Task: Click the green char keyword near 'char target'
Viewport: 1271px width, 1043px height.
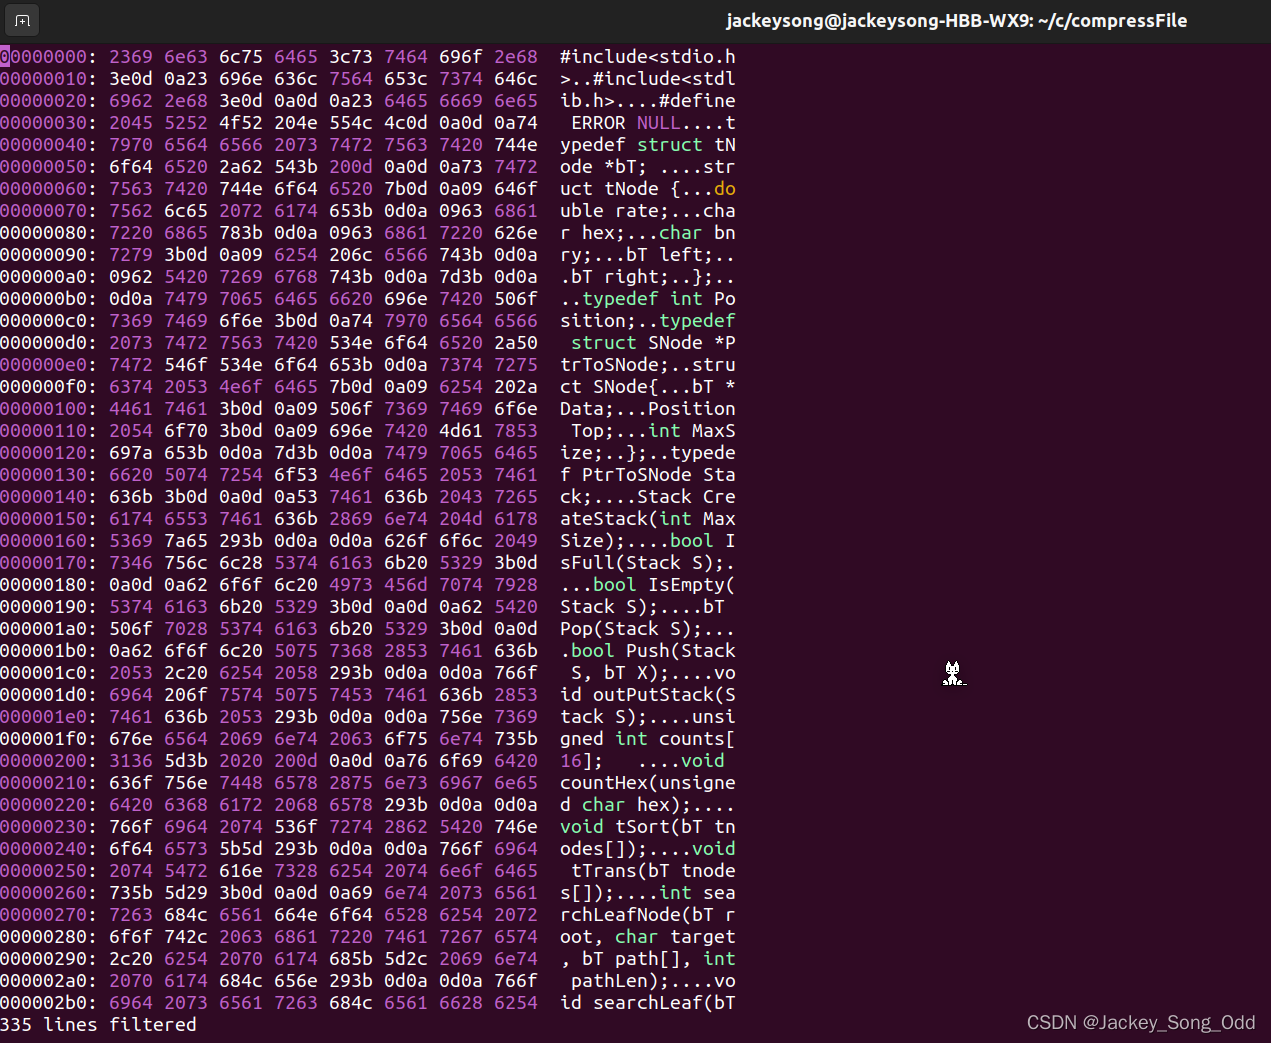Action: point(636,936)
